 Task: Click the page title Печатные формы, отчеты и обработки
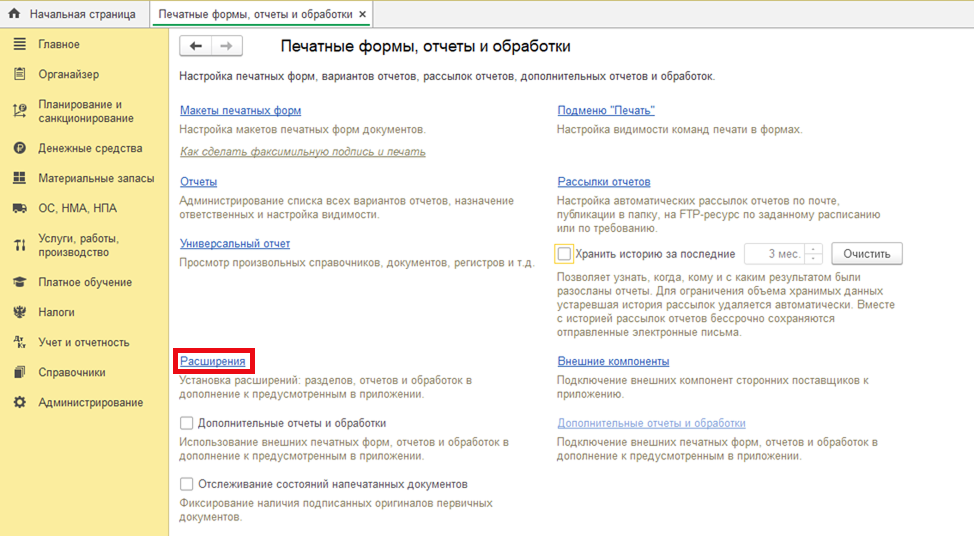(426, 46)
